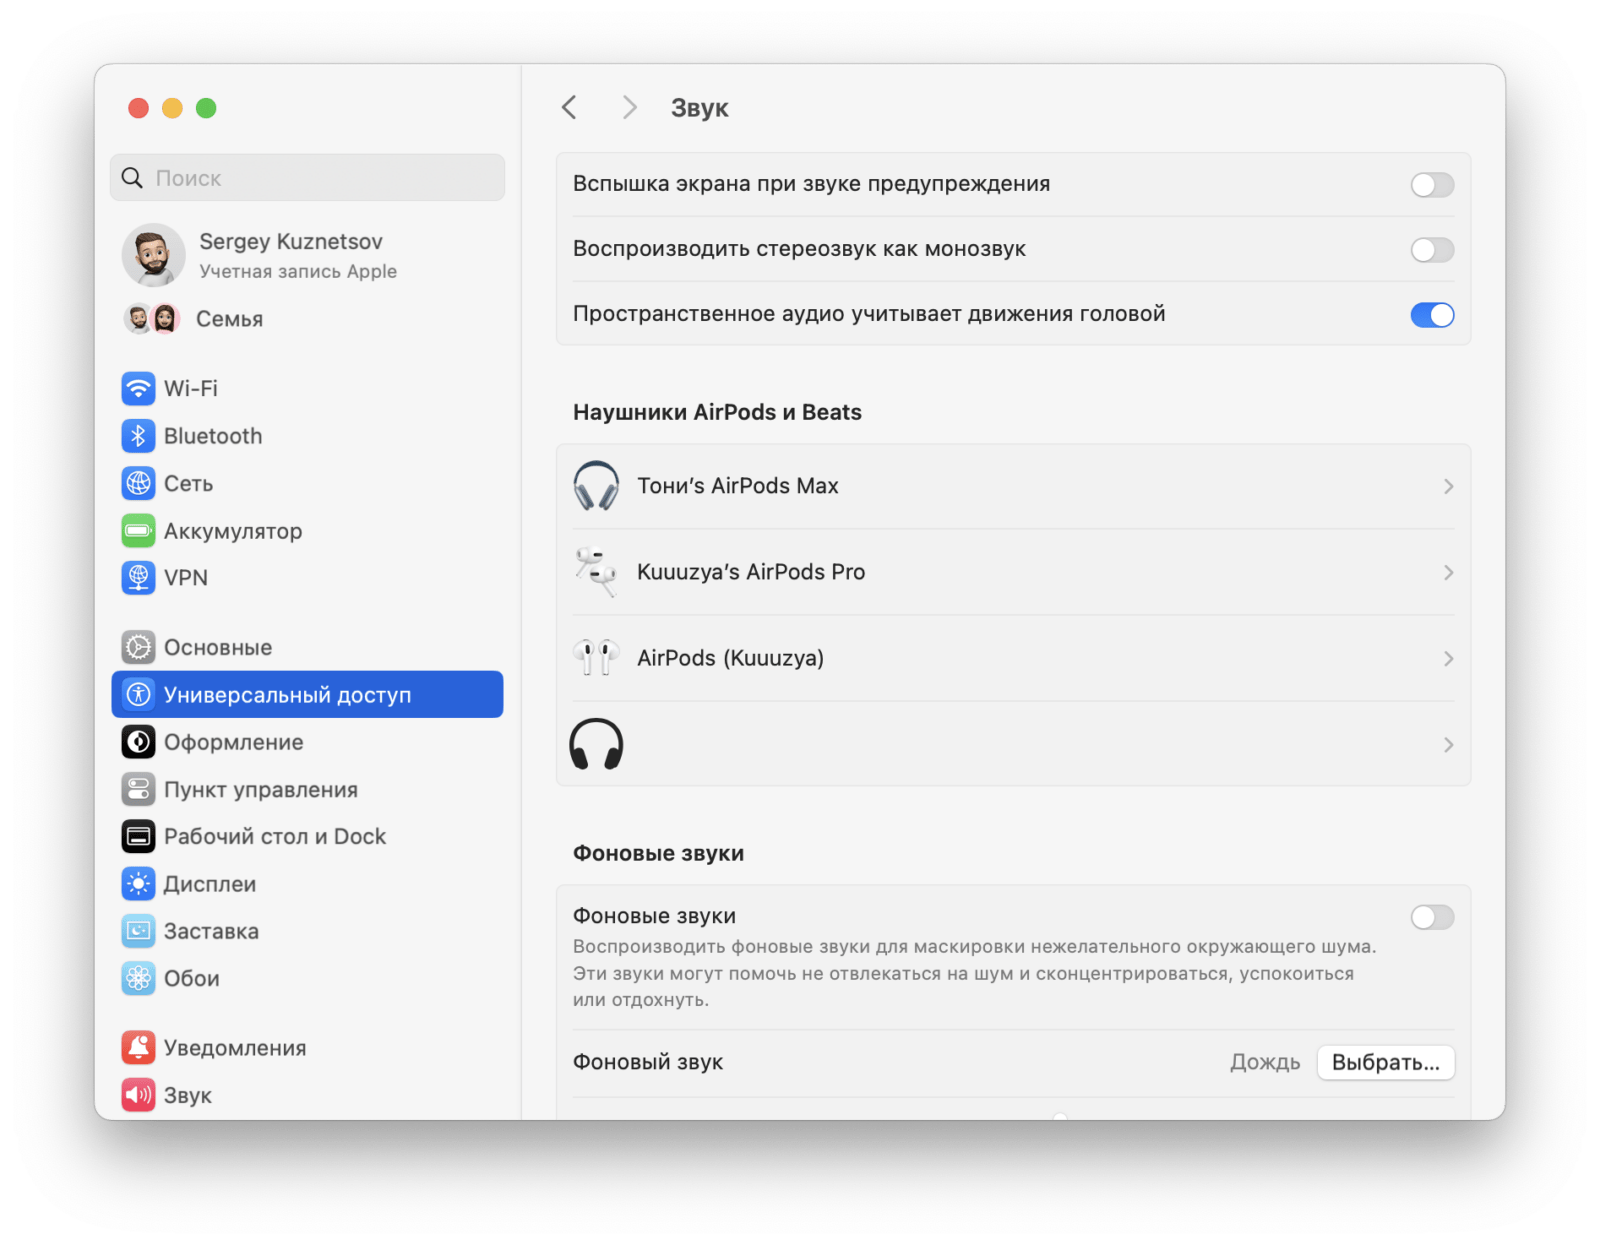Click the AirPods (Kuuuzya) earbuds icon
Screen dimensions: 1600x1245
[596, 658]
